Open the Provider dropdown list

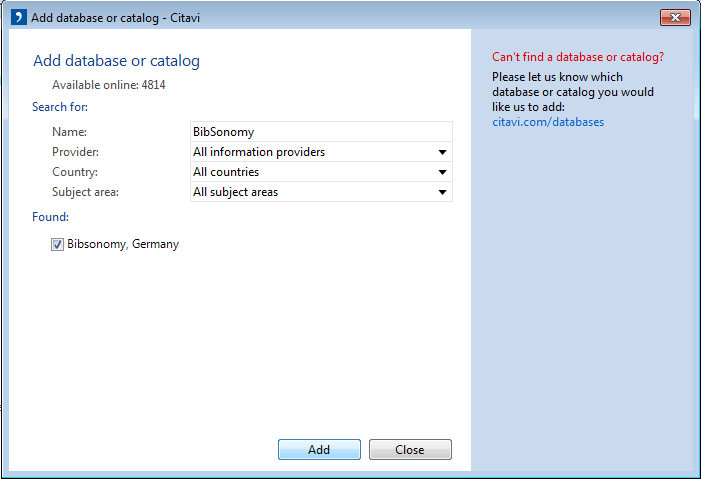click(321, 152)
